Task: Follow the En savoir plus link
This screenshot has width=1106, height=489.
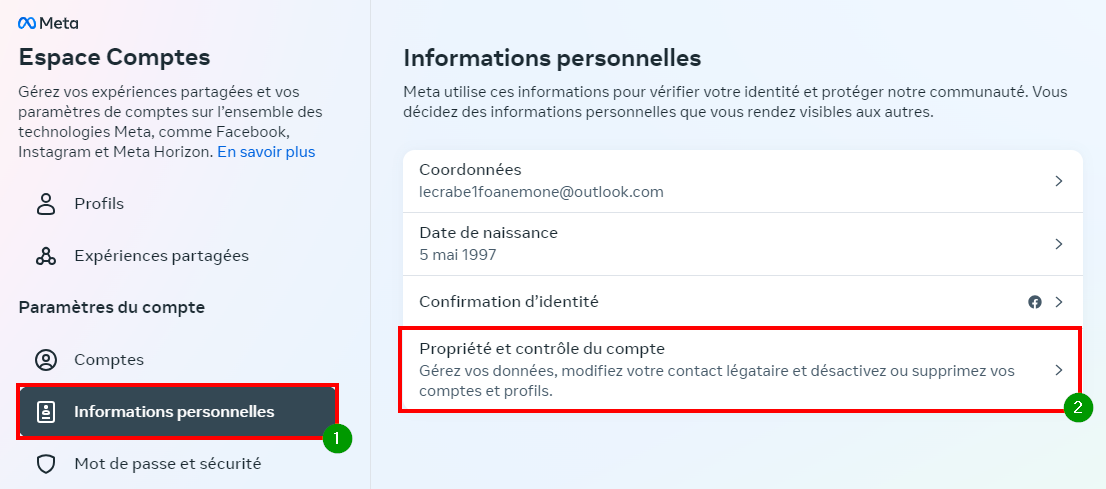Action: [266, 152]
